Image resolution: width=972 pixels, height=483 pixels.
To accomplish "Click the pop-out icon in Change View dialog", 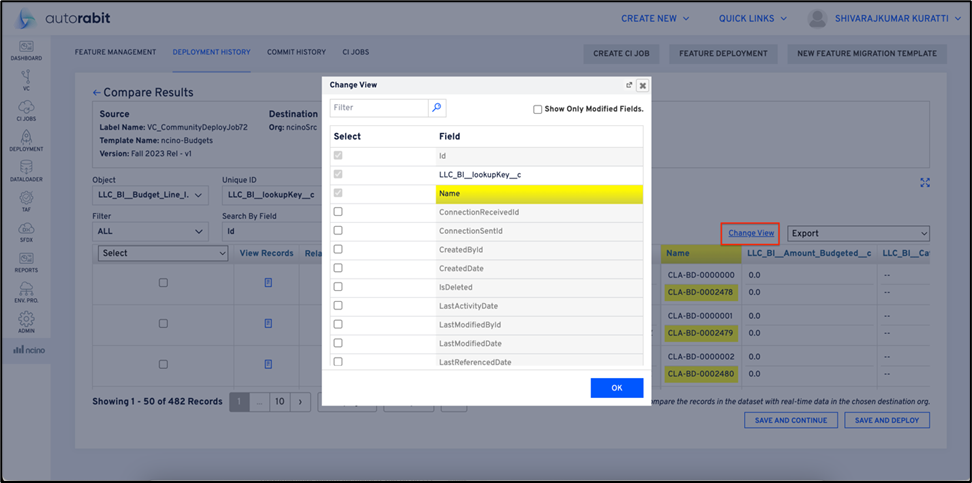I will [629, 86].
